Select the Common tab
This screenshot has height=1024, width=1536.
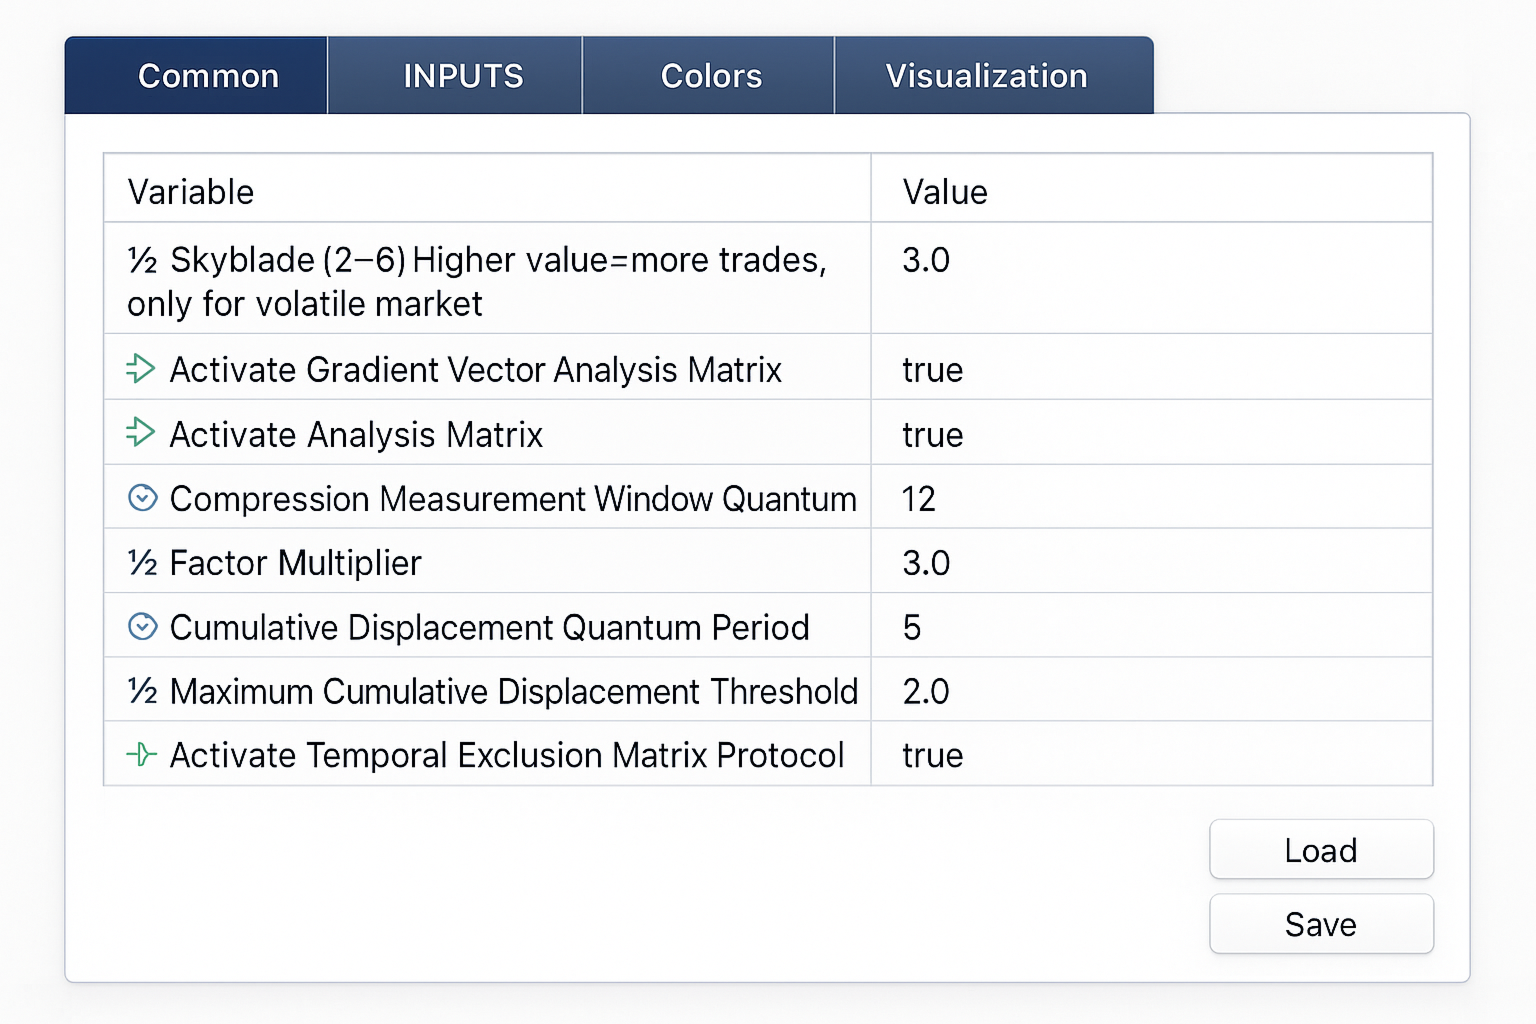(x=208, y=76)
